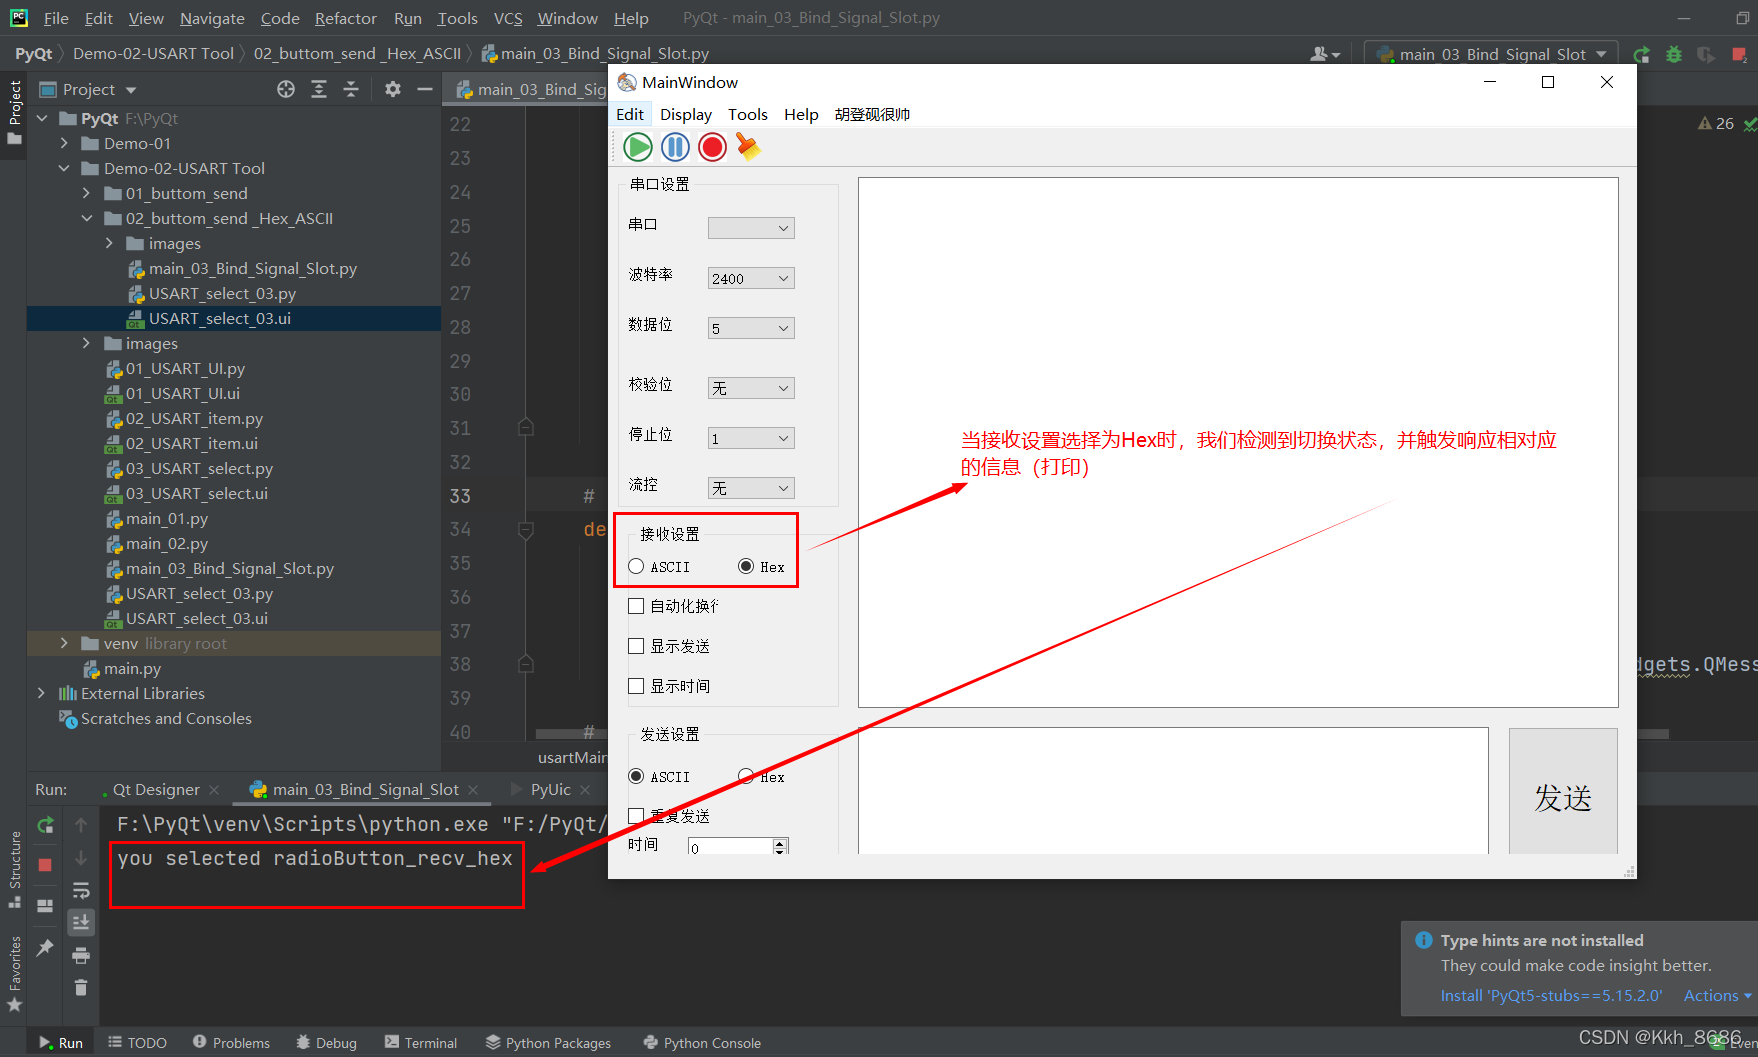Click Rerun icon in Run panel
This screenshot has width=1758, height=1057.
[x=45, y=825]
